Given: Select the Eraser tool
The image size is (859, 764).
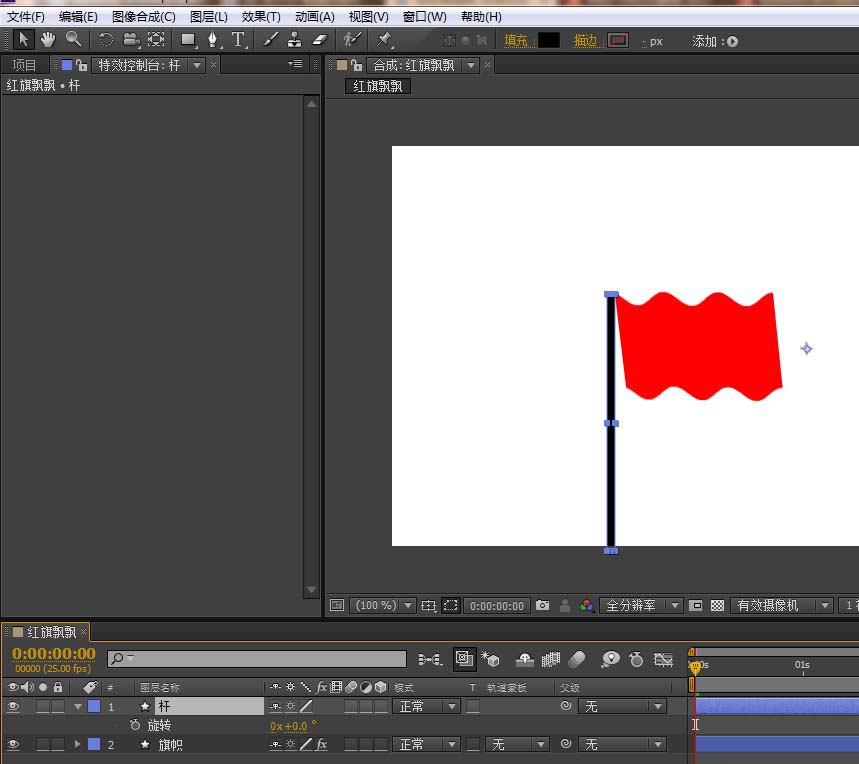Looking at the screenshot, I should (319, 39).
